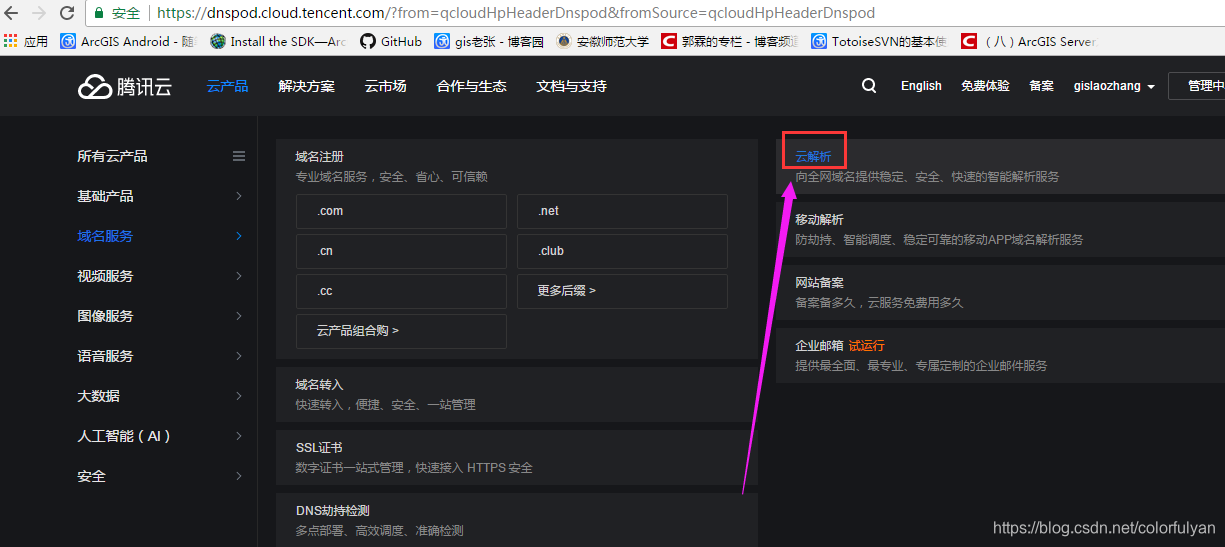
Task: Open the gislaozhang account dropdown
Action: pyautogui.click(x=1114, y=86)
